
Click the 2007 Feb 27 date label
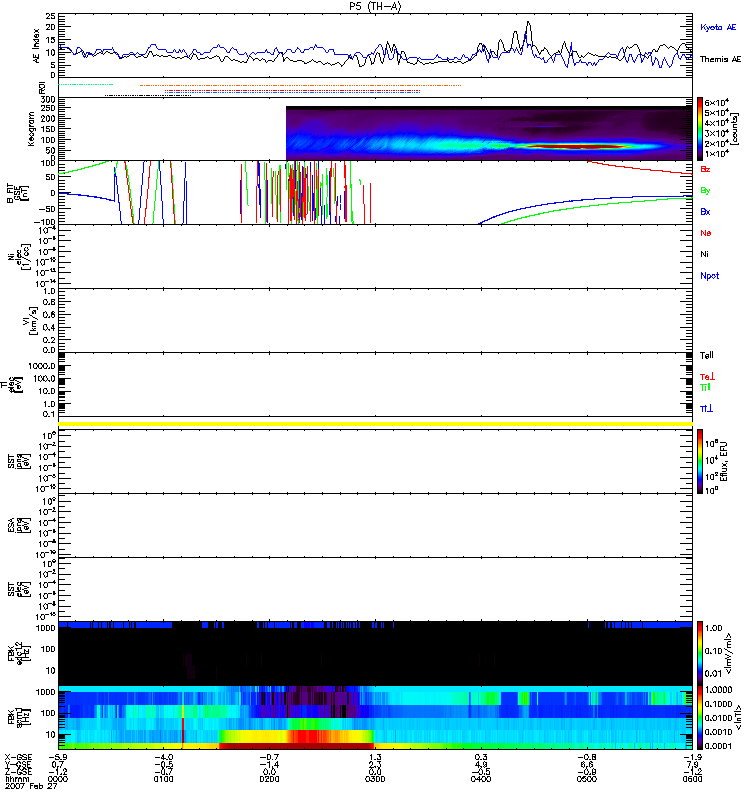24,788
